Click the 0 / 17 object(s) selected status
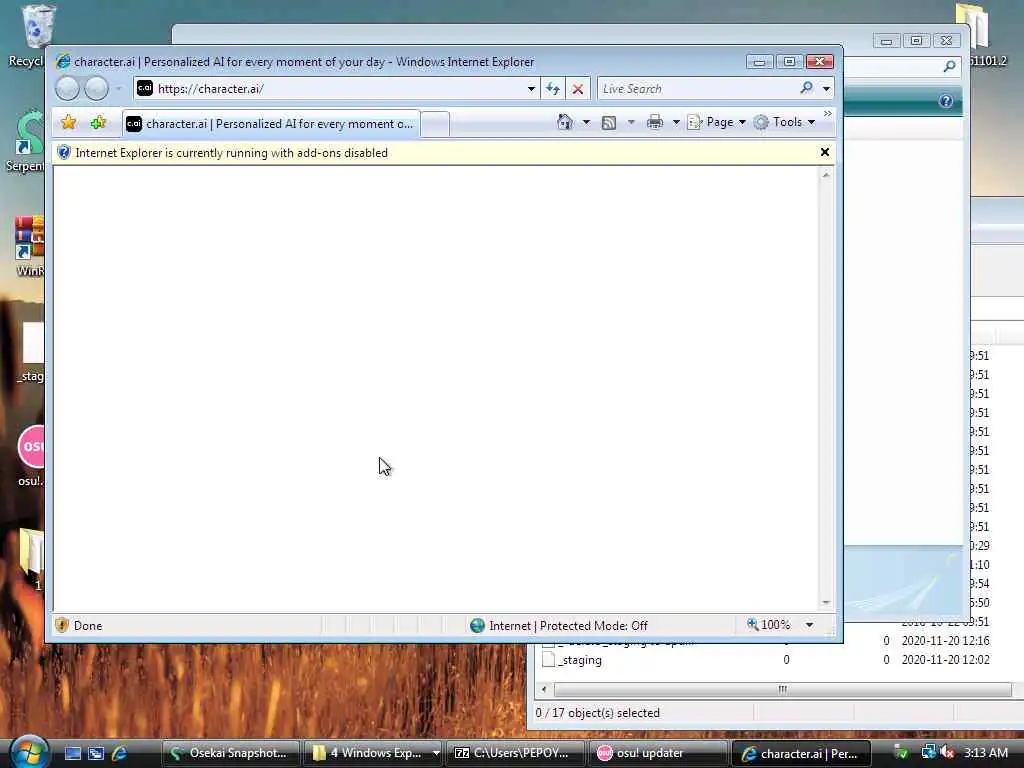 597,713
